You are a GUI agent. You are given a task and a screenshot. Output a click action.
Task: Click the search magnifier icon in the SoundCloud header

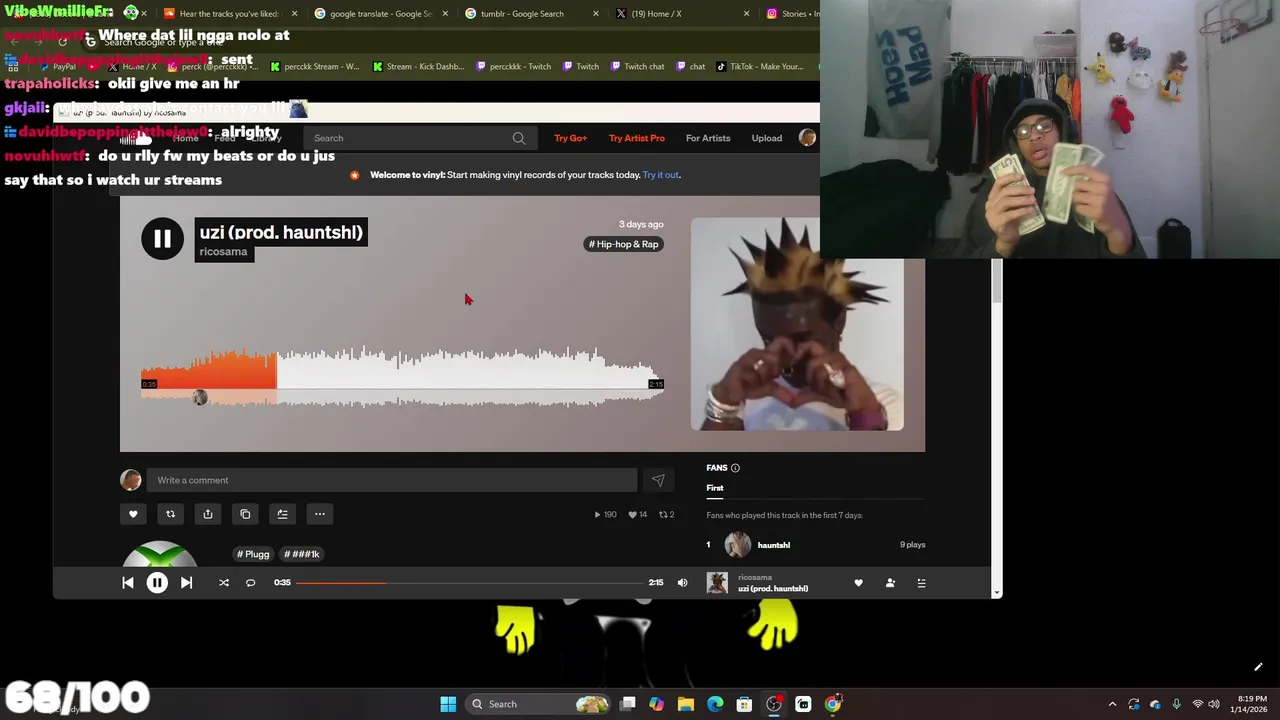(519, 138)
